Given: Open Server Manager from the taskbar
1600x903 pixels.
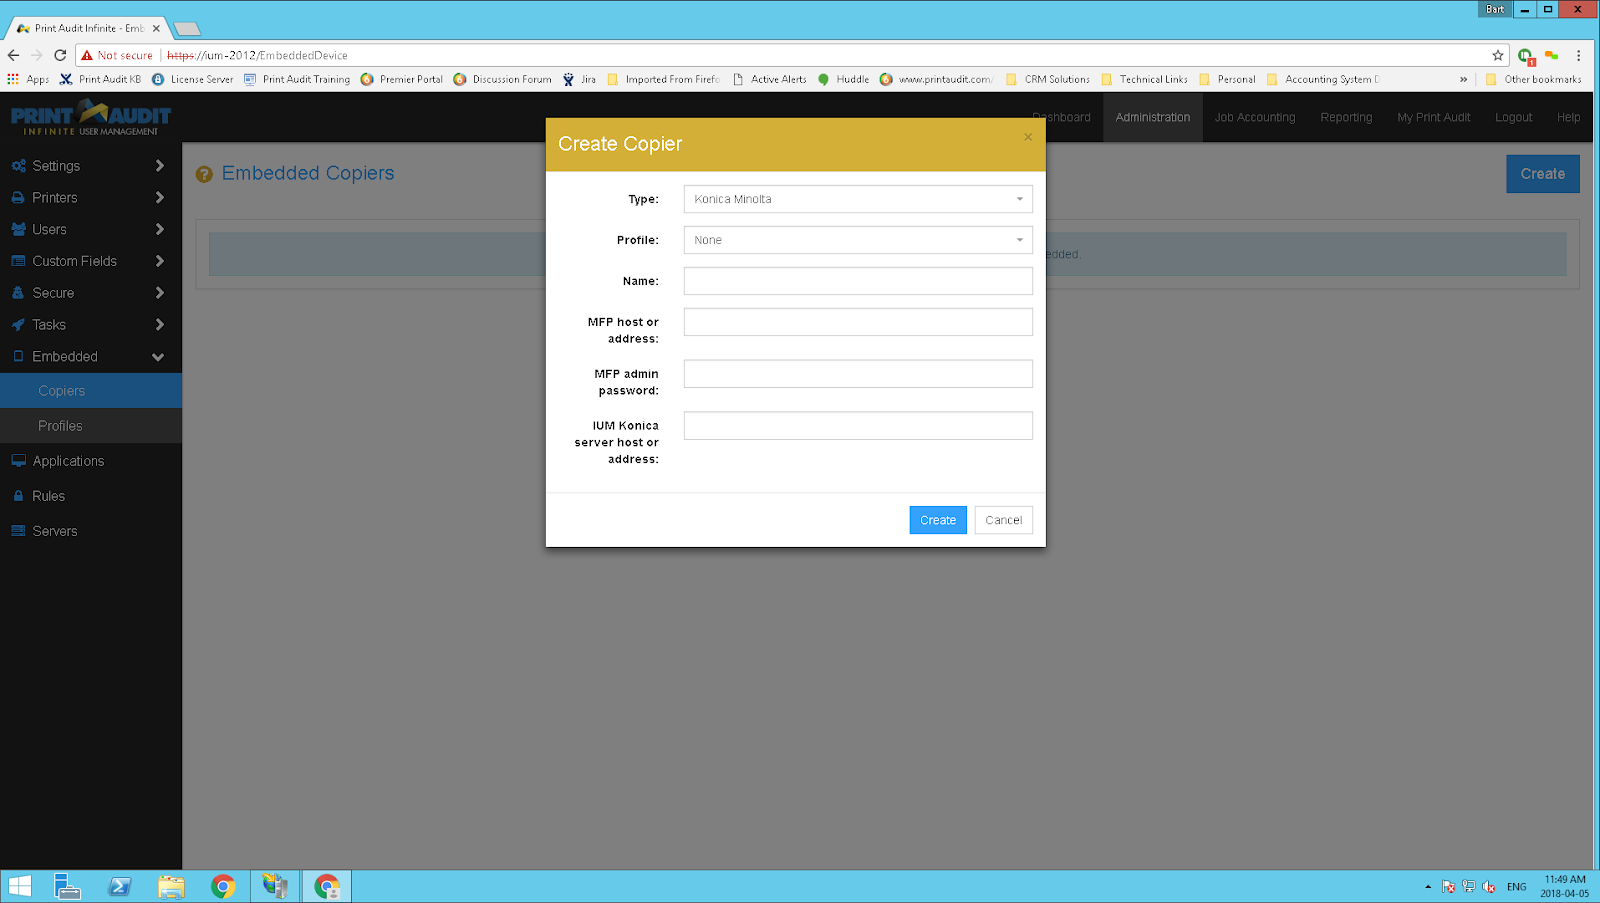Looking at the screenshot, I should click(x=67, y=886).
